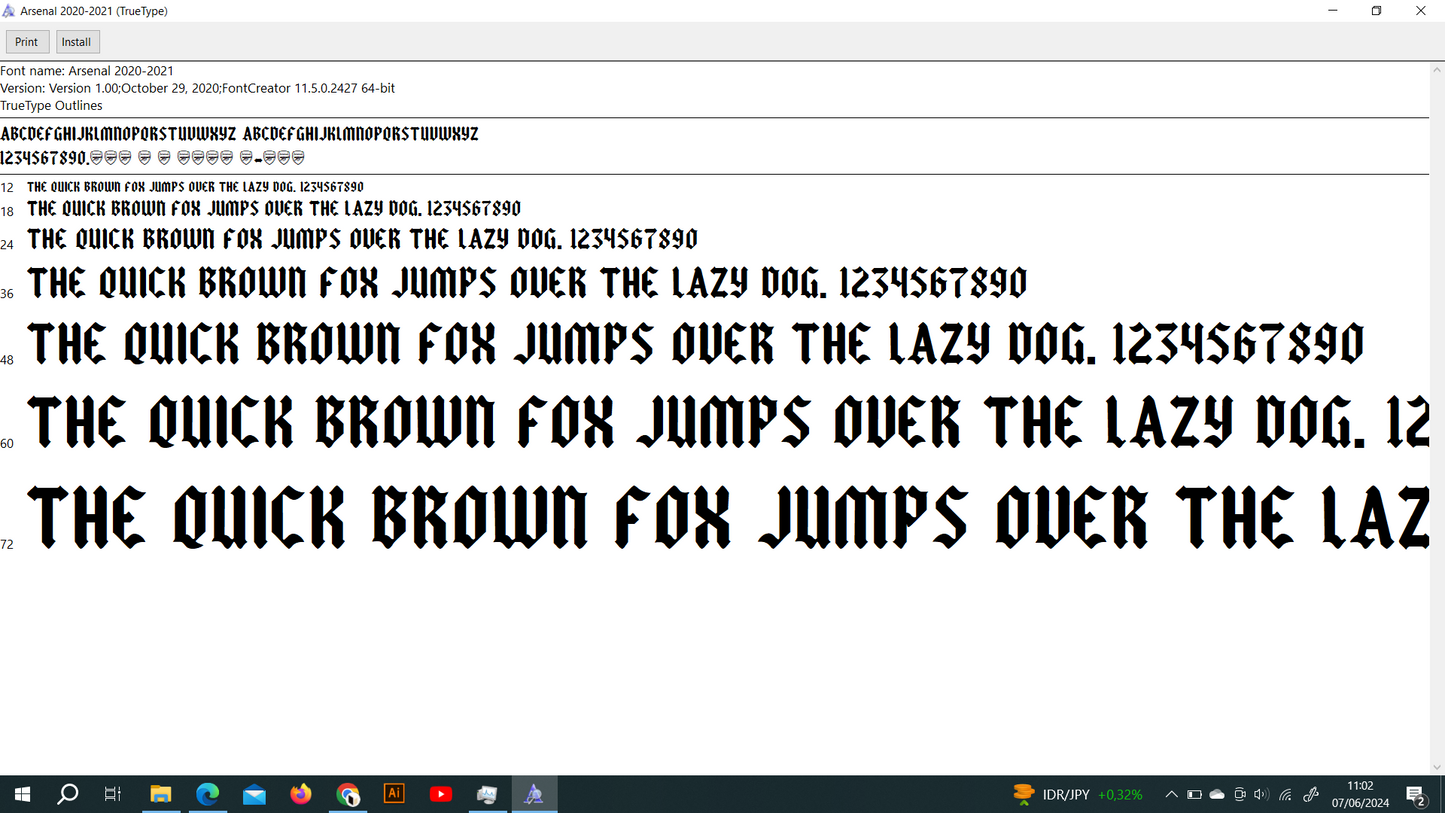
Task: Open Adobe Illustrator from the taskbar
Action: (x=393, y=793)
